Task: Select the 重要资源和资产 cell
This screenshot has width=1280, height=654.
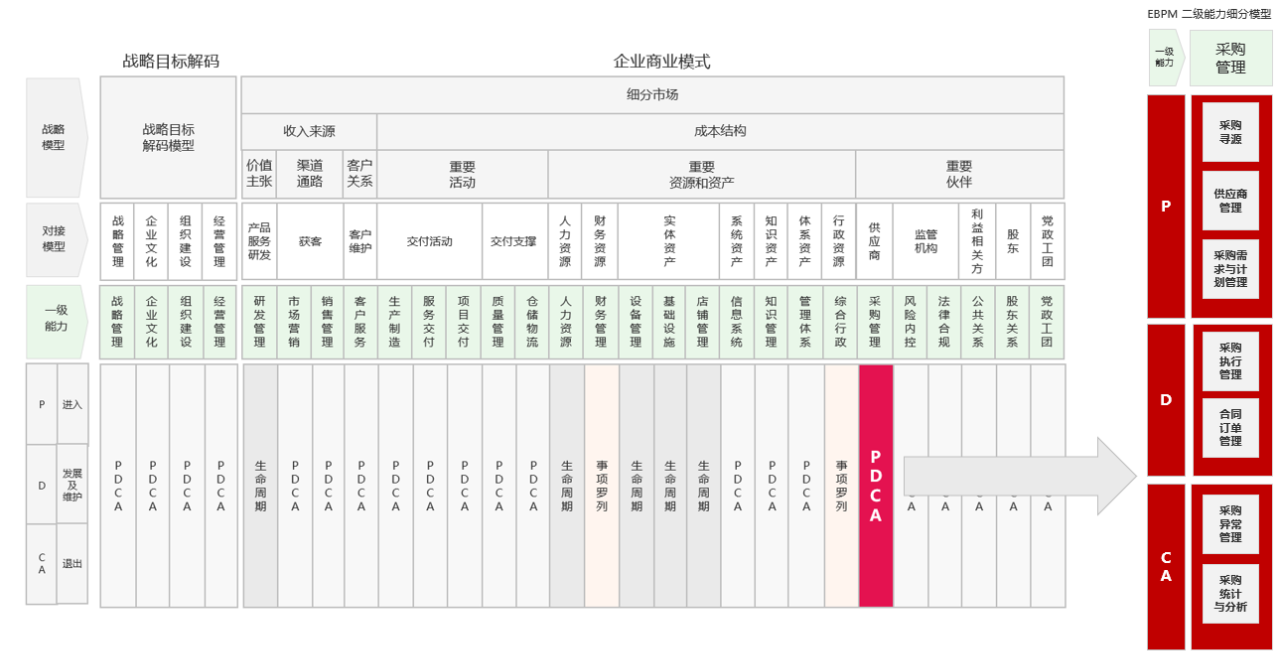Action: 702,174
